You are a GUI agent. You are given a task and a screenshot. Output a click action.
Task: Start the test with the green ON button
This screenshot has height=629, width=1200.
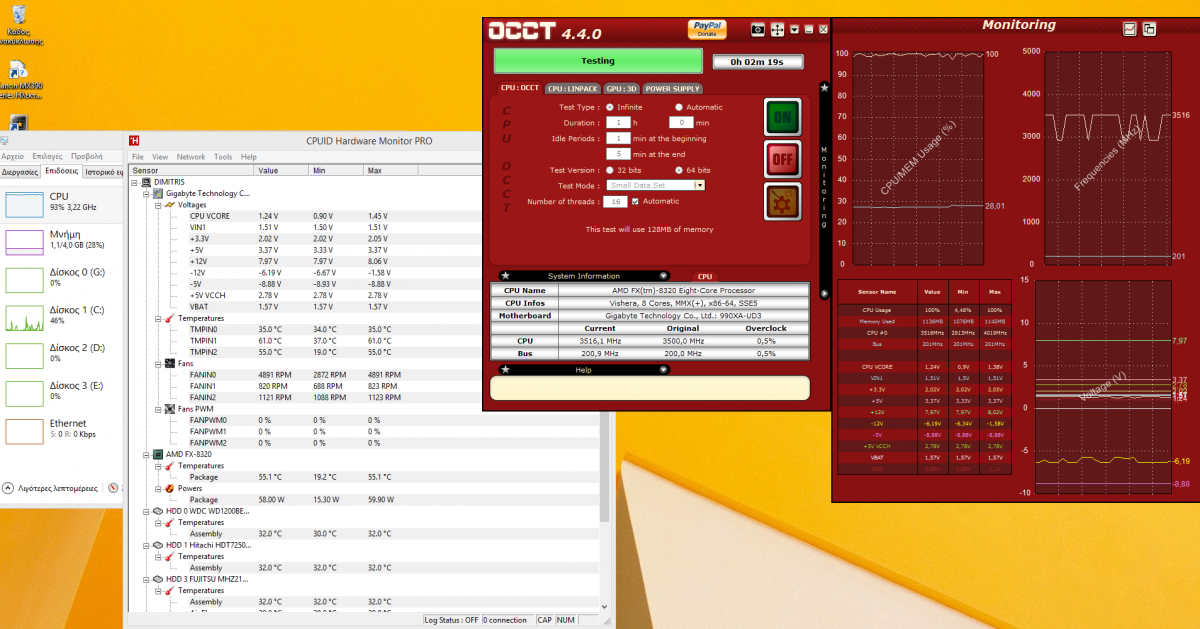(783, 117)
